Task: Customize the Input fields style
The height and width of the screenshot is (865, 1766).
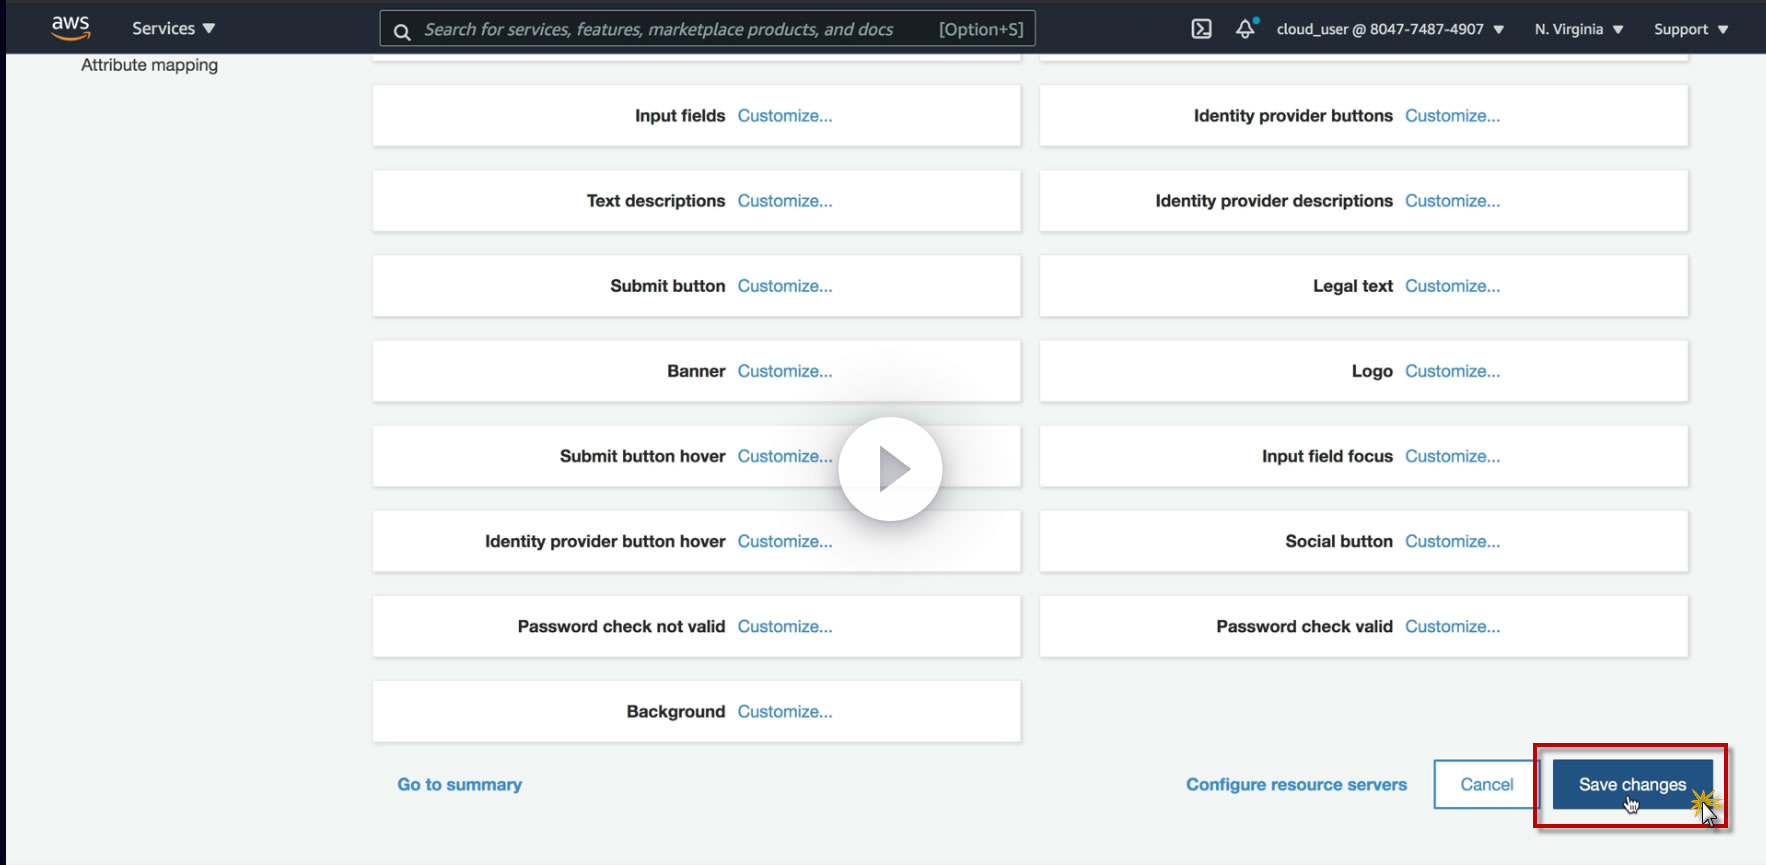Action: click(x=785, y=116)
